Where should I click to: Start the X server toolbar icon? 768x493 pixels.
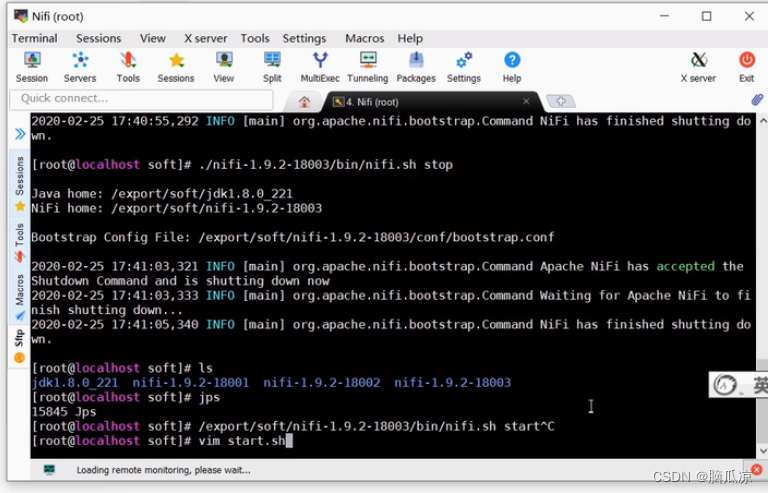tap(698, 67)
